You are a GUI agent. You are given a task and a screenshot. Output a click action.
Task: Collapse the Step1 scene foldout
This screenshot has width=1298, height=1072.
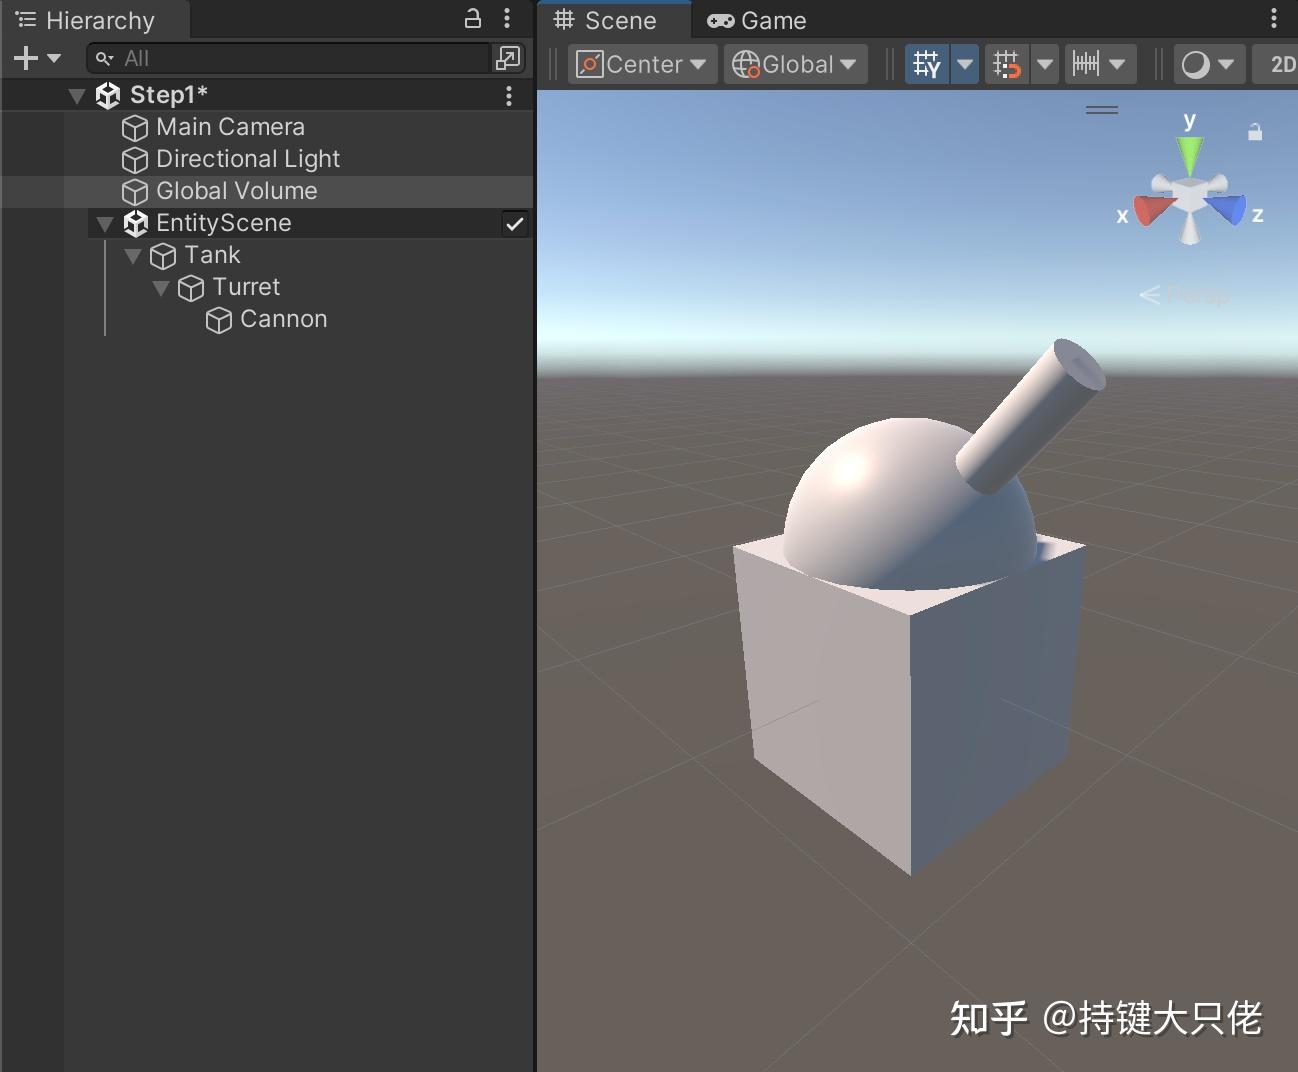click(x=77, y=96)
